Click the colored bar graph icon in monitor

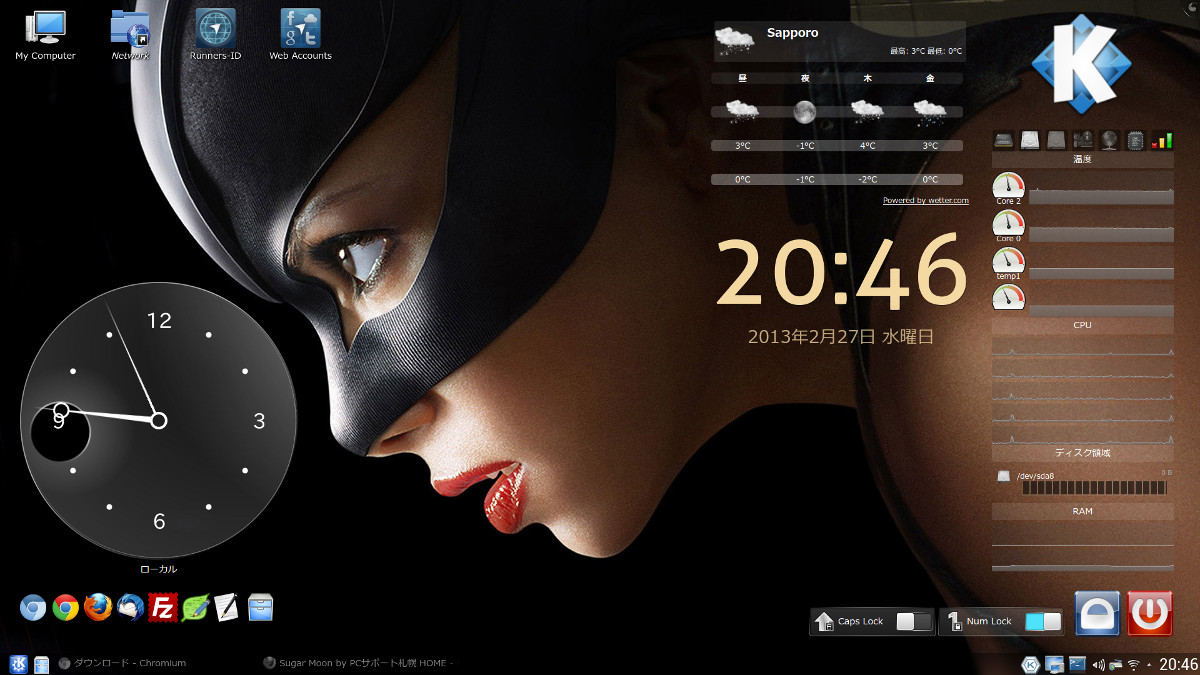click(x=1162, y=140)
